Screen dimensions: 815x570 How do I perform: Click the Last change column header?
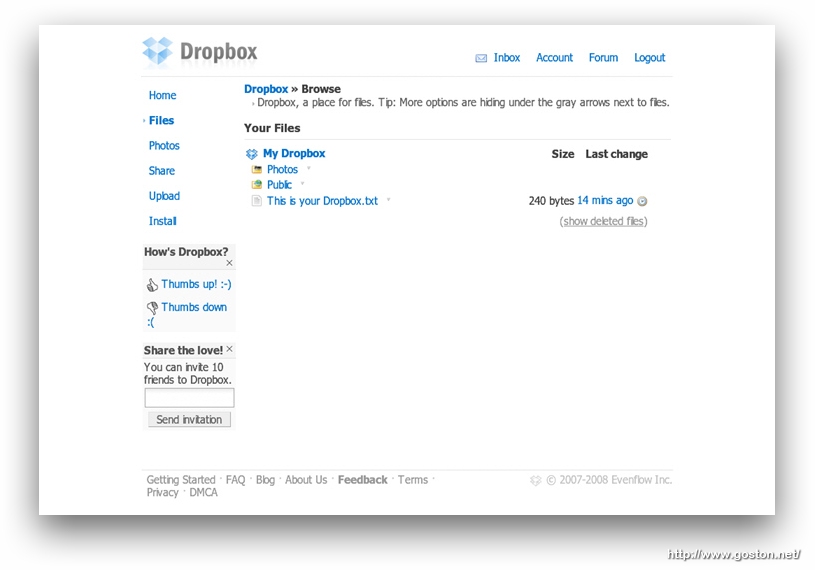[x=616, y=154]
